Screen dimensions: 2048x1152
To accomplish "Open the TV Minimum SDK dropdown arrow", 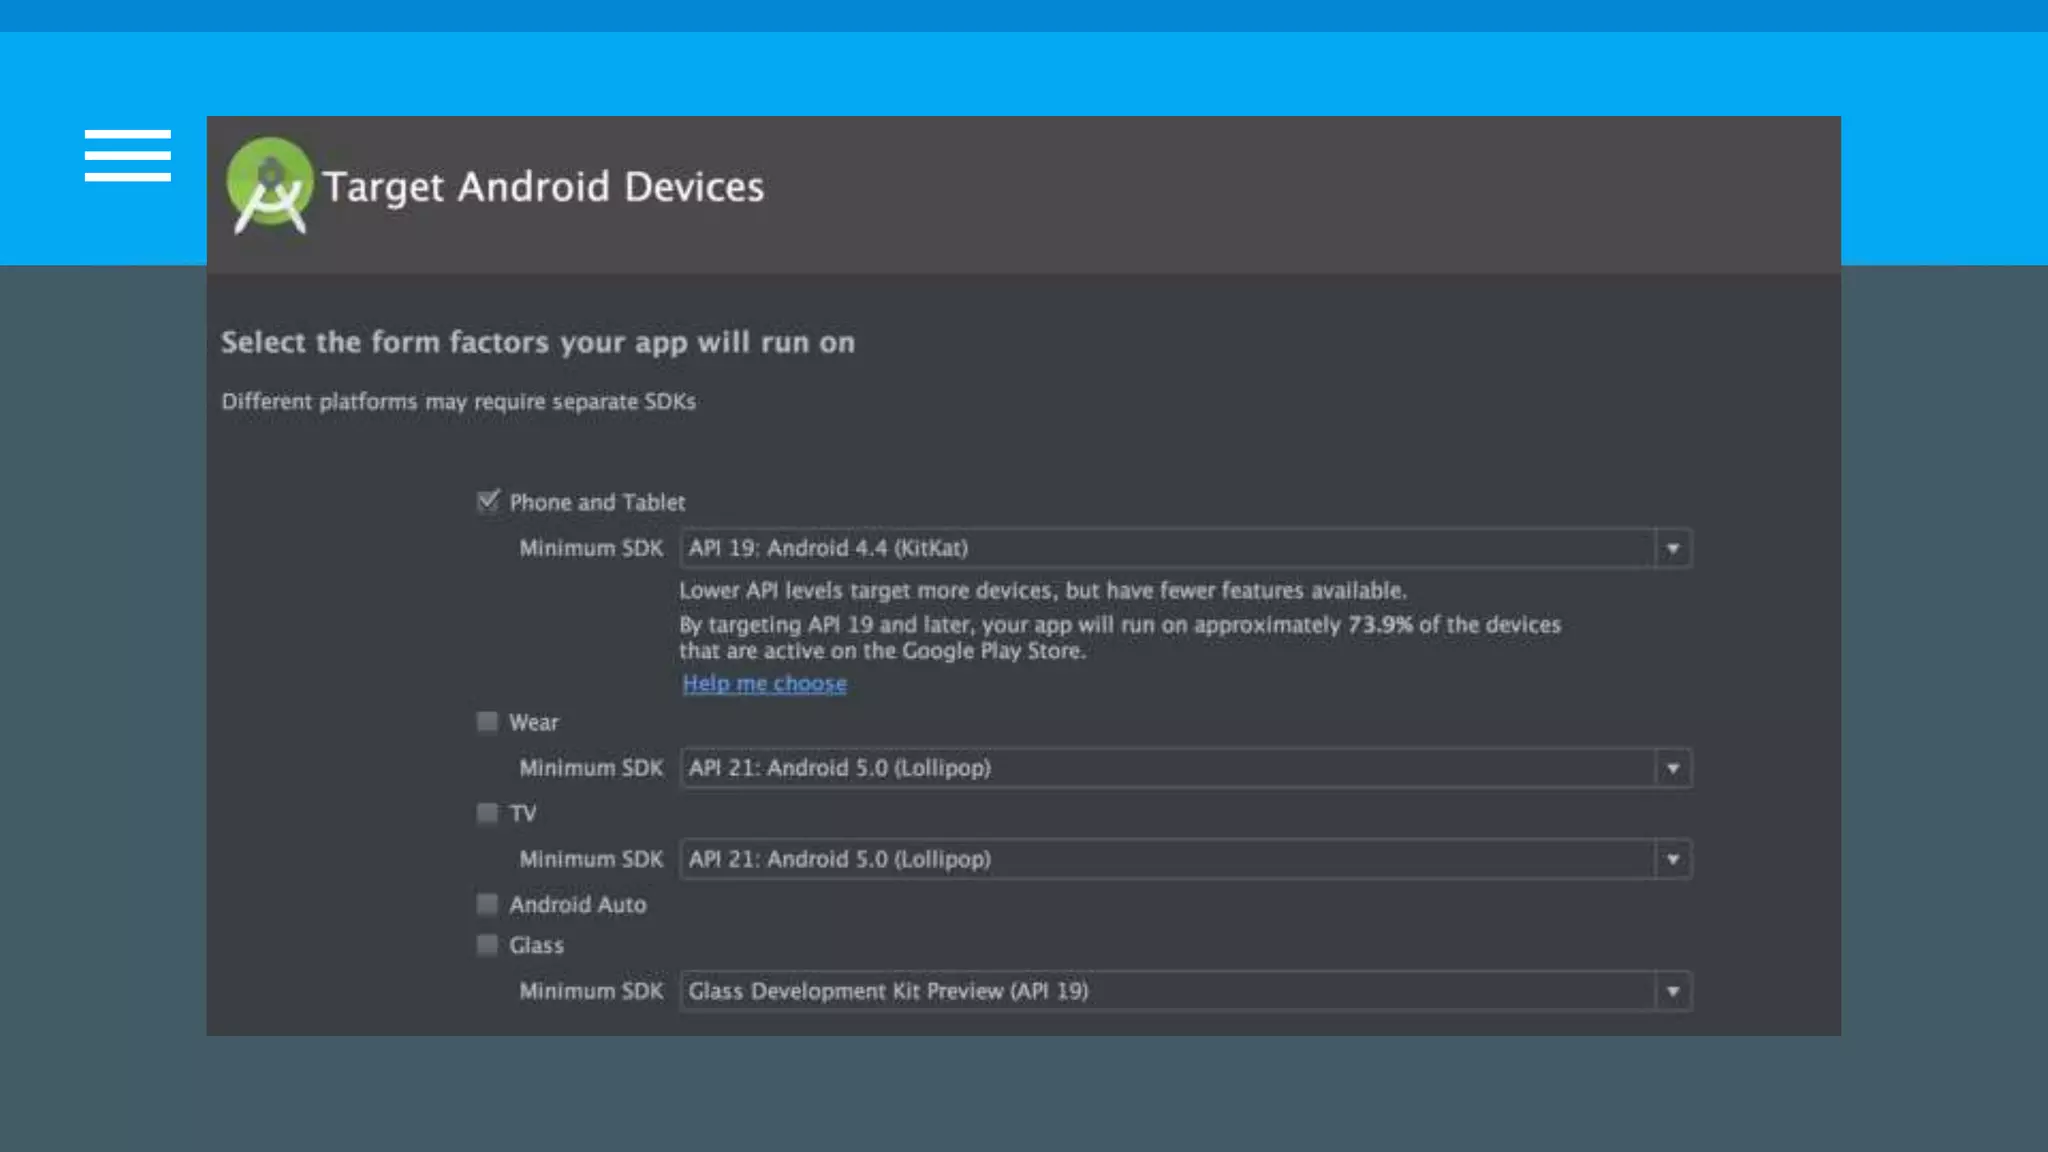I will (1672, 859).
